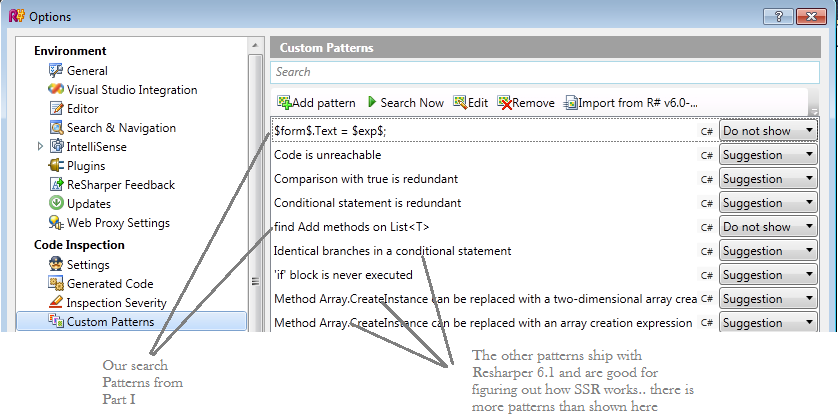Click the Remove button label
This screenshot has width=838, height=420.
[534, 103]
